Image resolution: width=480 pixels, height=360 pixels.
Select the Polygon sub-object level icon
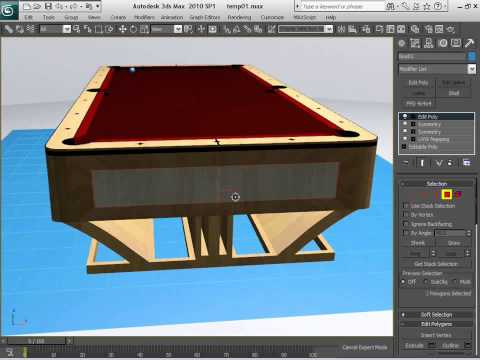pyautogui.click(x=447, y=194)
